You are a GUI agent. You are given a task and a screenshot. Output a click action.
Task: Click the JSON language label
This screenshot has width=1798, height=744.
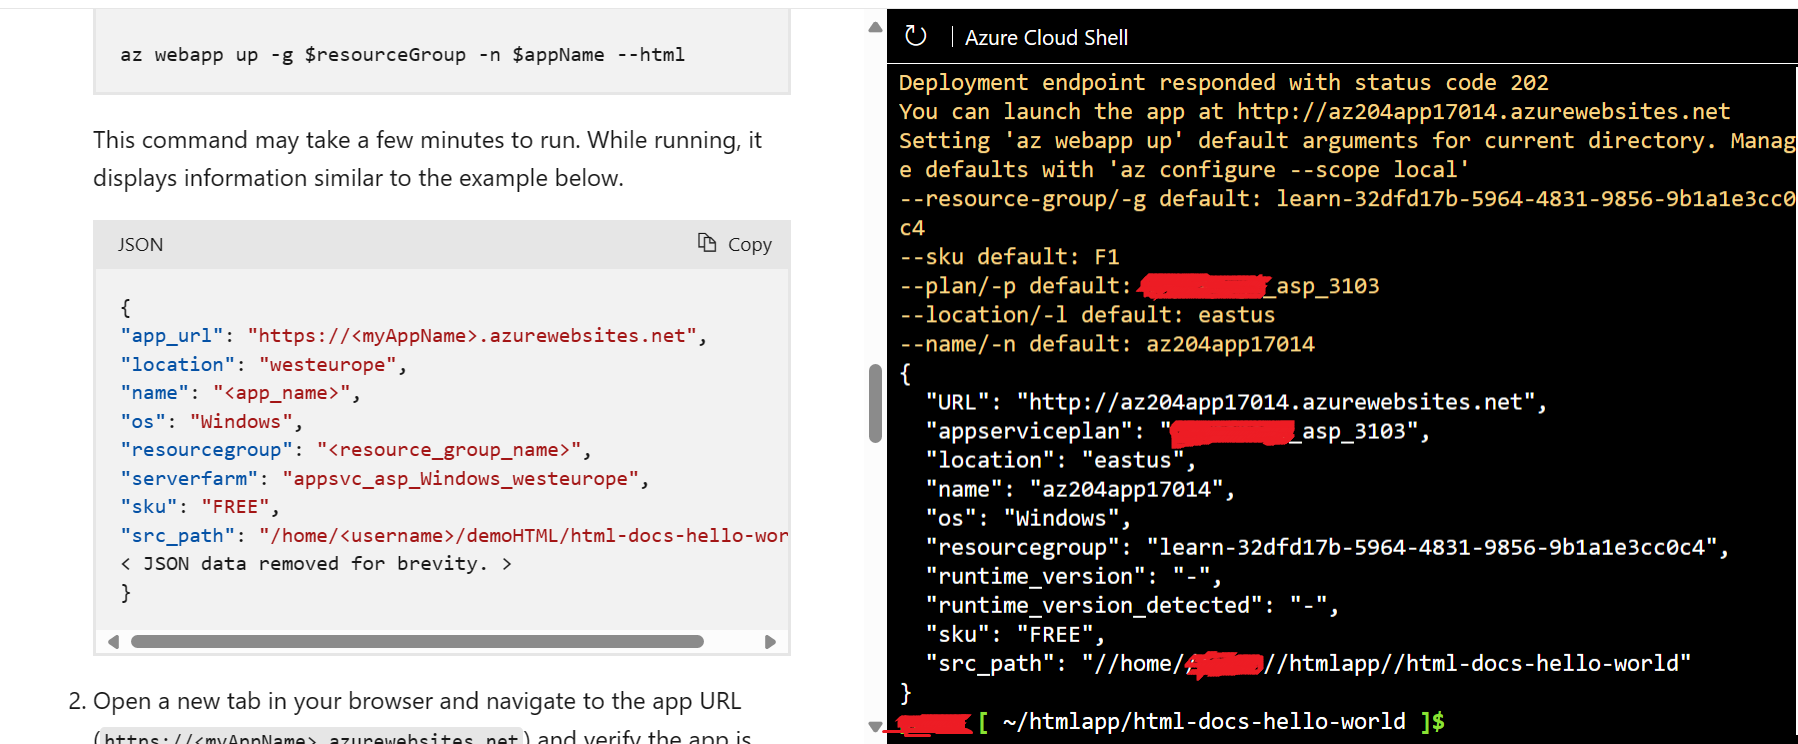[x=140, y=245]
